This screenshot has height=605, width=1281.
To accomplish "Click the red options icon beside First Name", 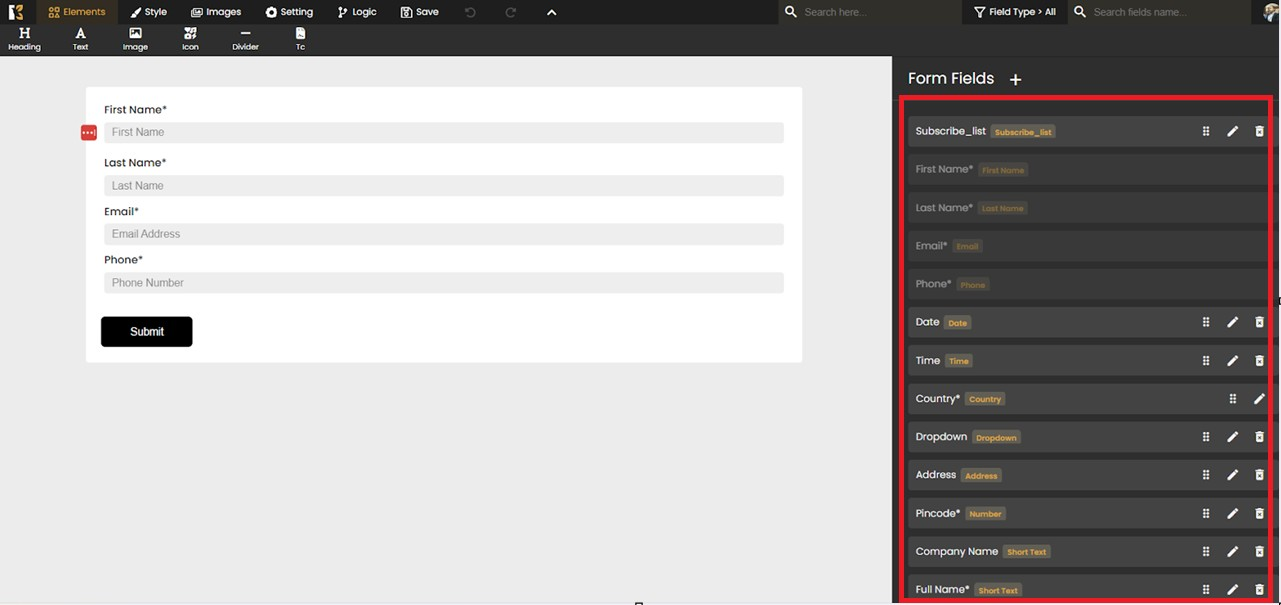I will (89, 133).
